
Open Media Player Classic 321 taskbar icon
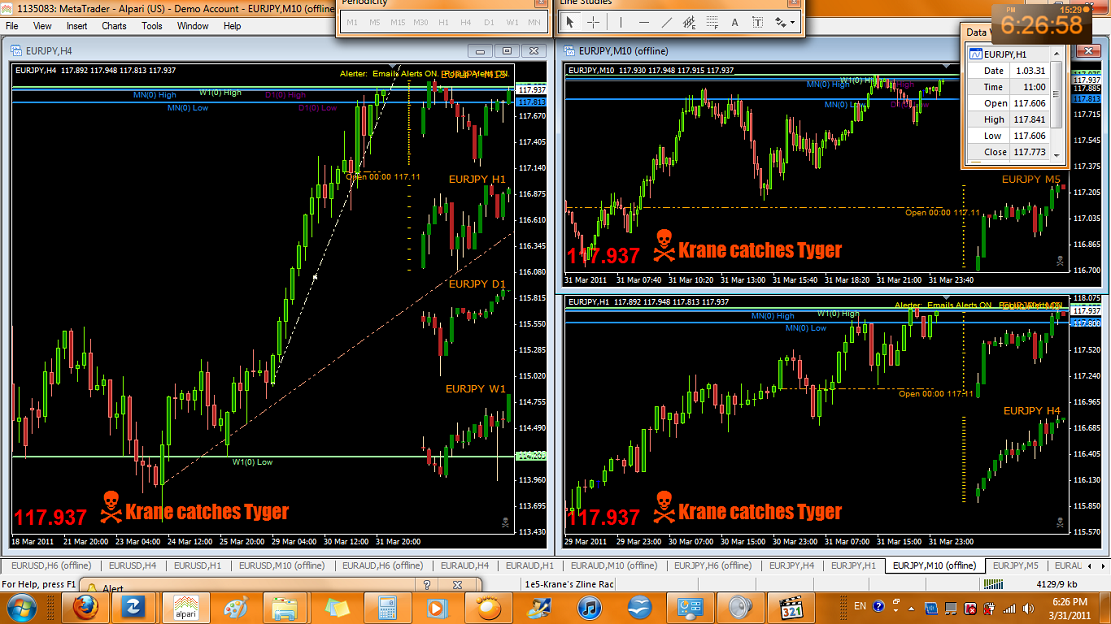(790, 608)
